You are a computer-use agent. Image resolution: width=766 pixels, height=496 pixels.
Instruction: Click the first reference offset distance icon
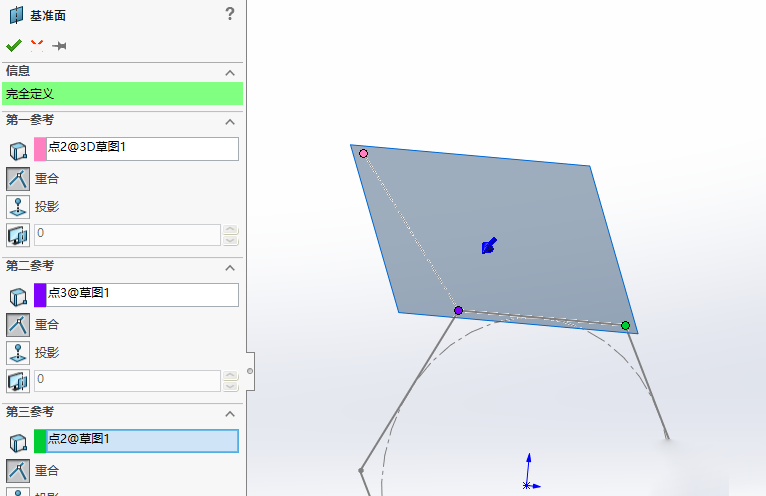(18, 235)
